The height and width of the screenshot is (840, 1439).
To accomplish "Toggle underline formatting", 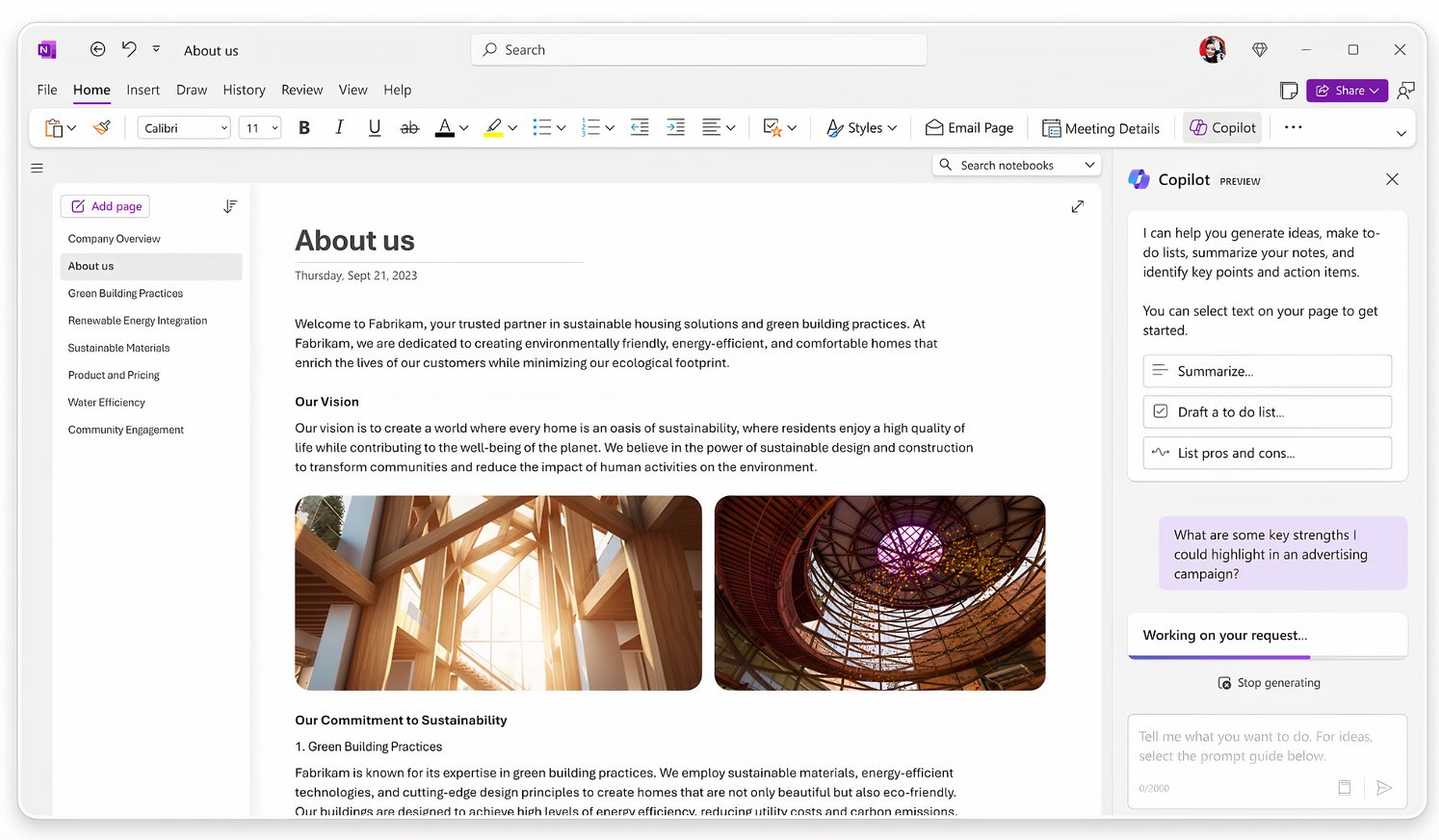I will [x=374, y=127].
